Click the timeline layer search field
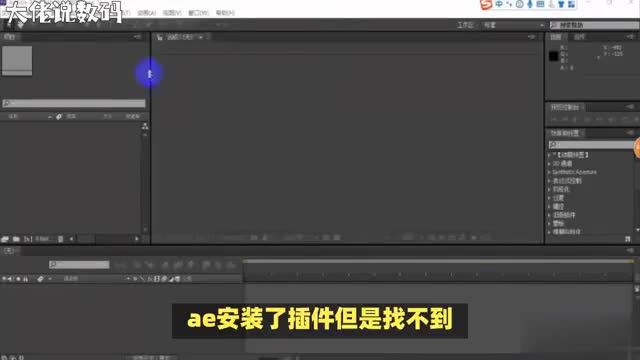640x360 pixels. [79, 264]
